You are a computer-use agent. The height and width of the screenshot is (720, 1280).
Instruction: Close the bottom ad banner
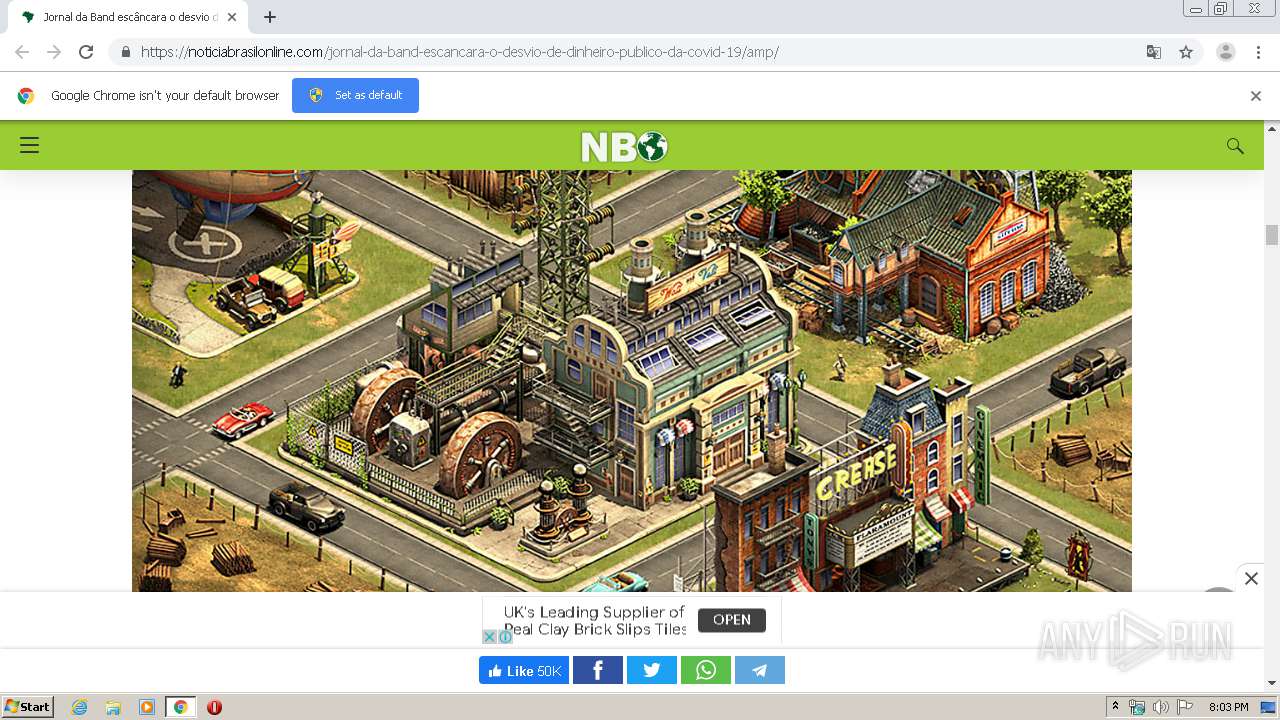pos(1251,578)
